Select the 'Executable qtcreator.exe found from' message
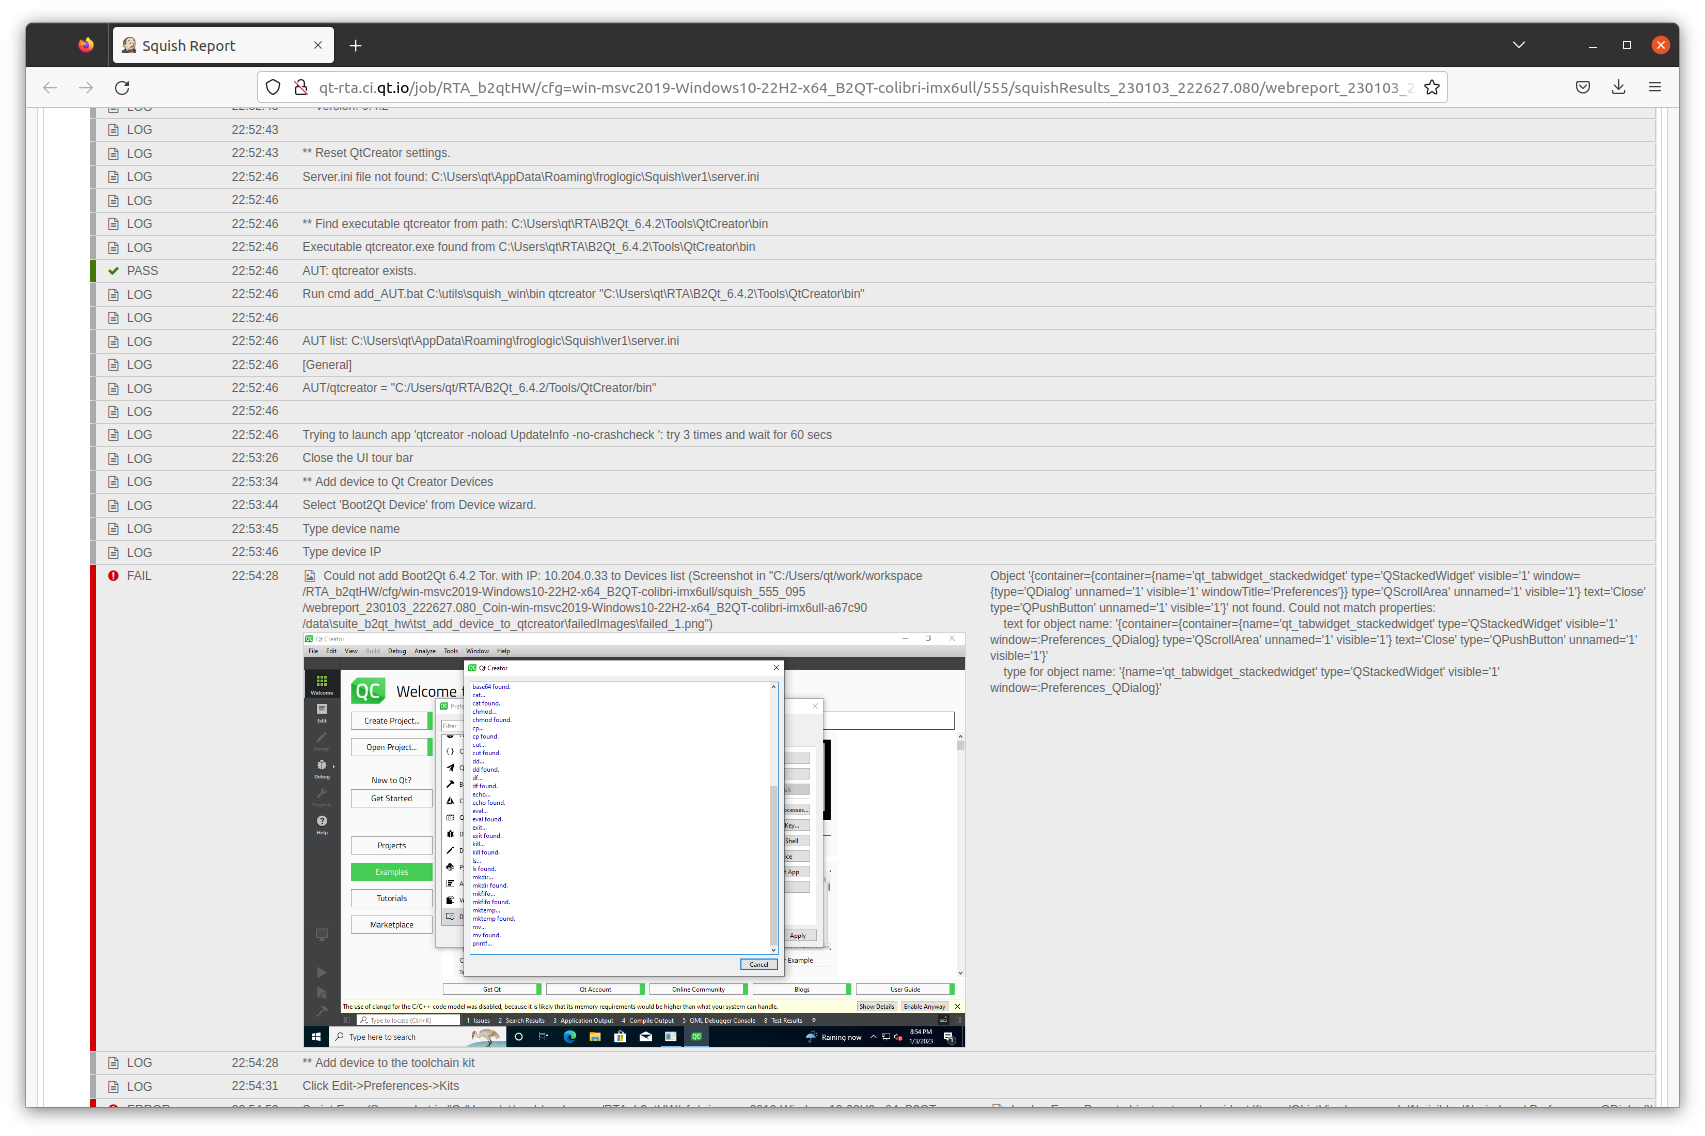The width and height of the screenshot is (1705, 1136). [529, 247]
